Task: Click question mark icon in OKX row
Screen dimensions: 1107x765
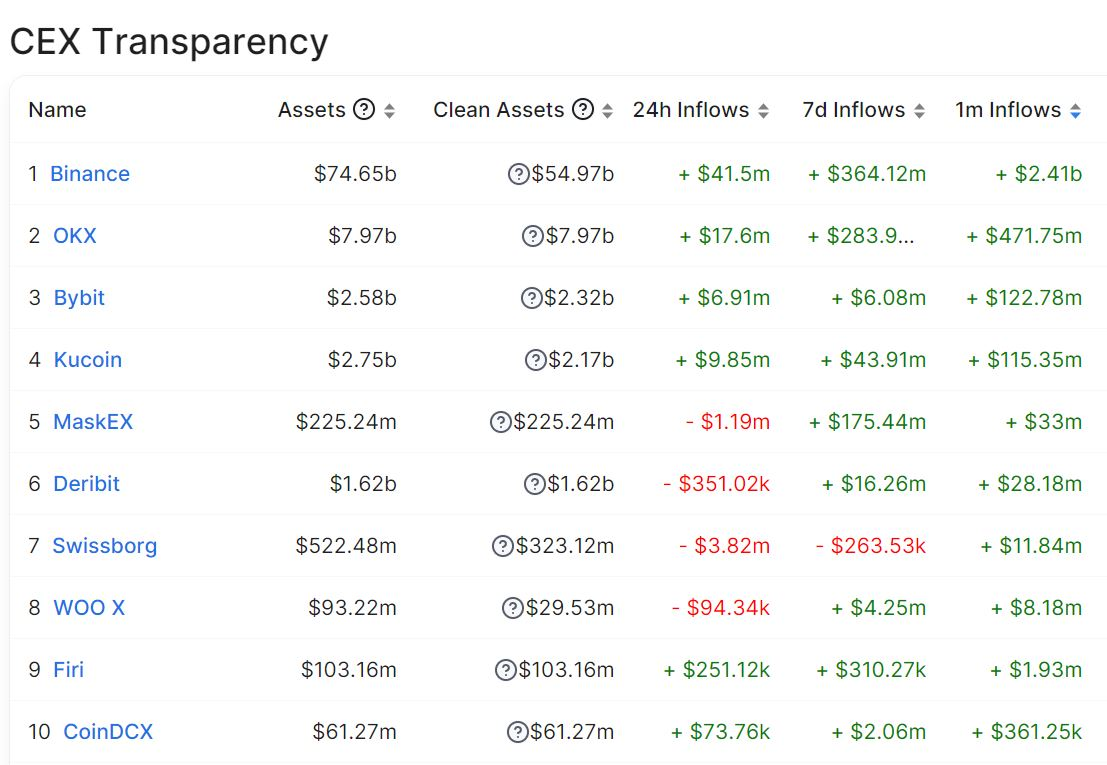Action: point(533,236)
